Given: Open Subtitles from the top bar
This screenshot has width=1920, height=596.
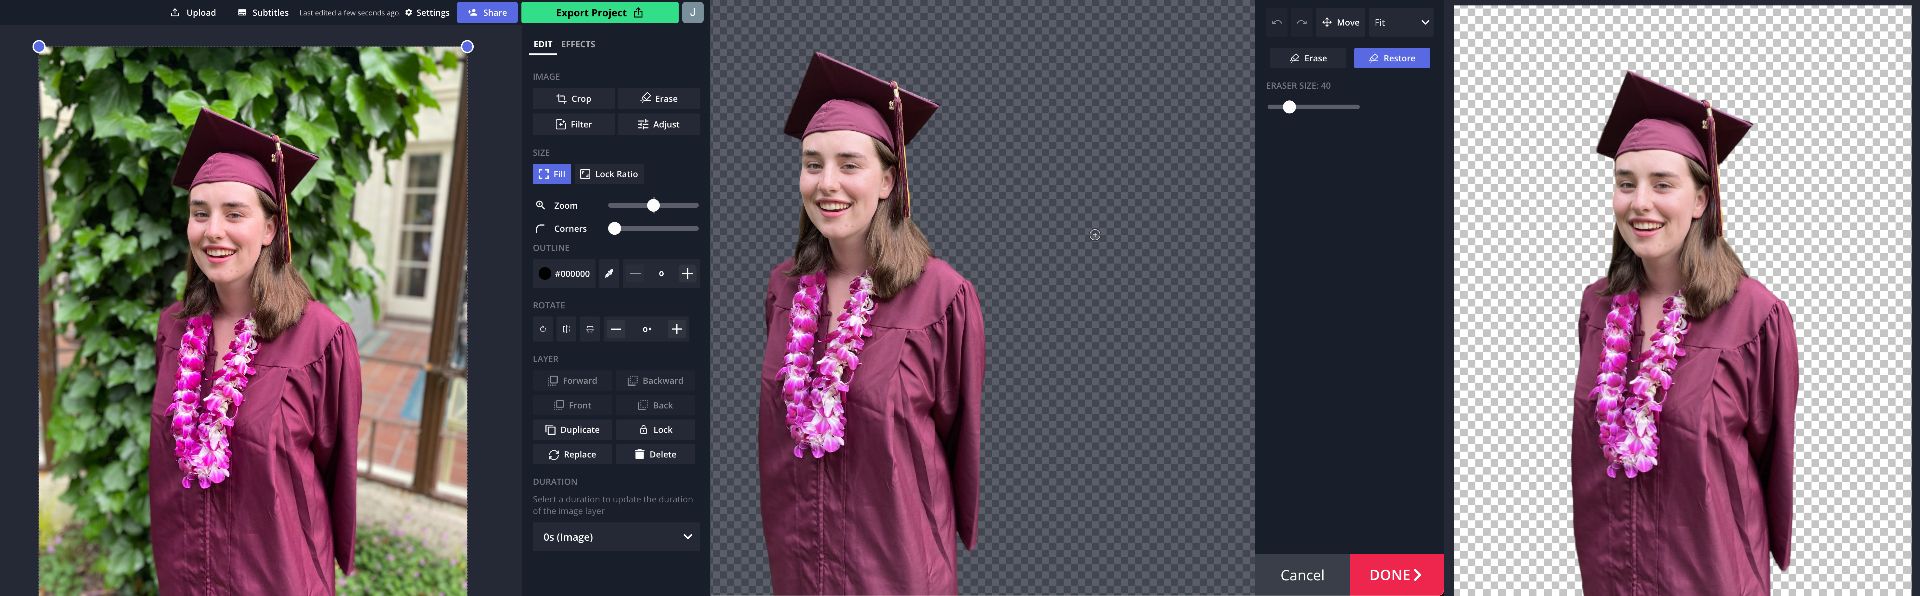Looking at the screenshot, I should (263, 13).
